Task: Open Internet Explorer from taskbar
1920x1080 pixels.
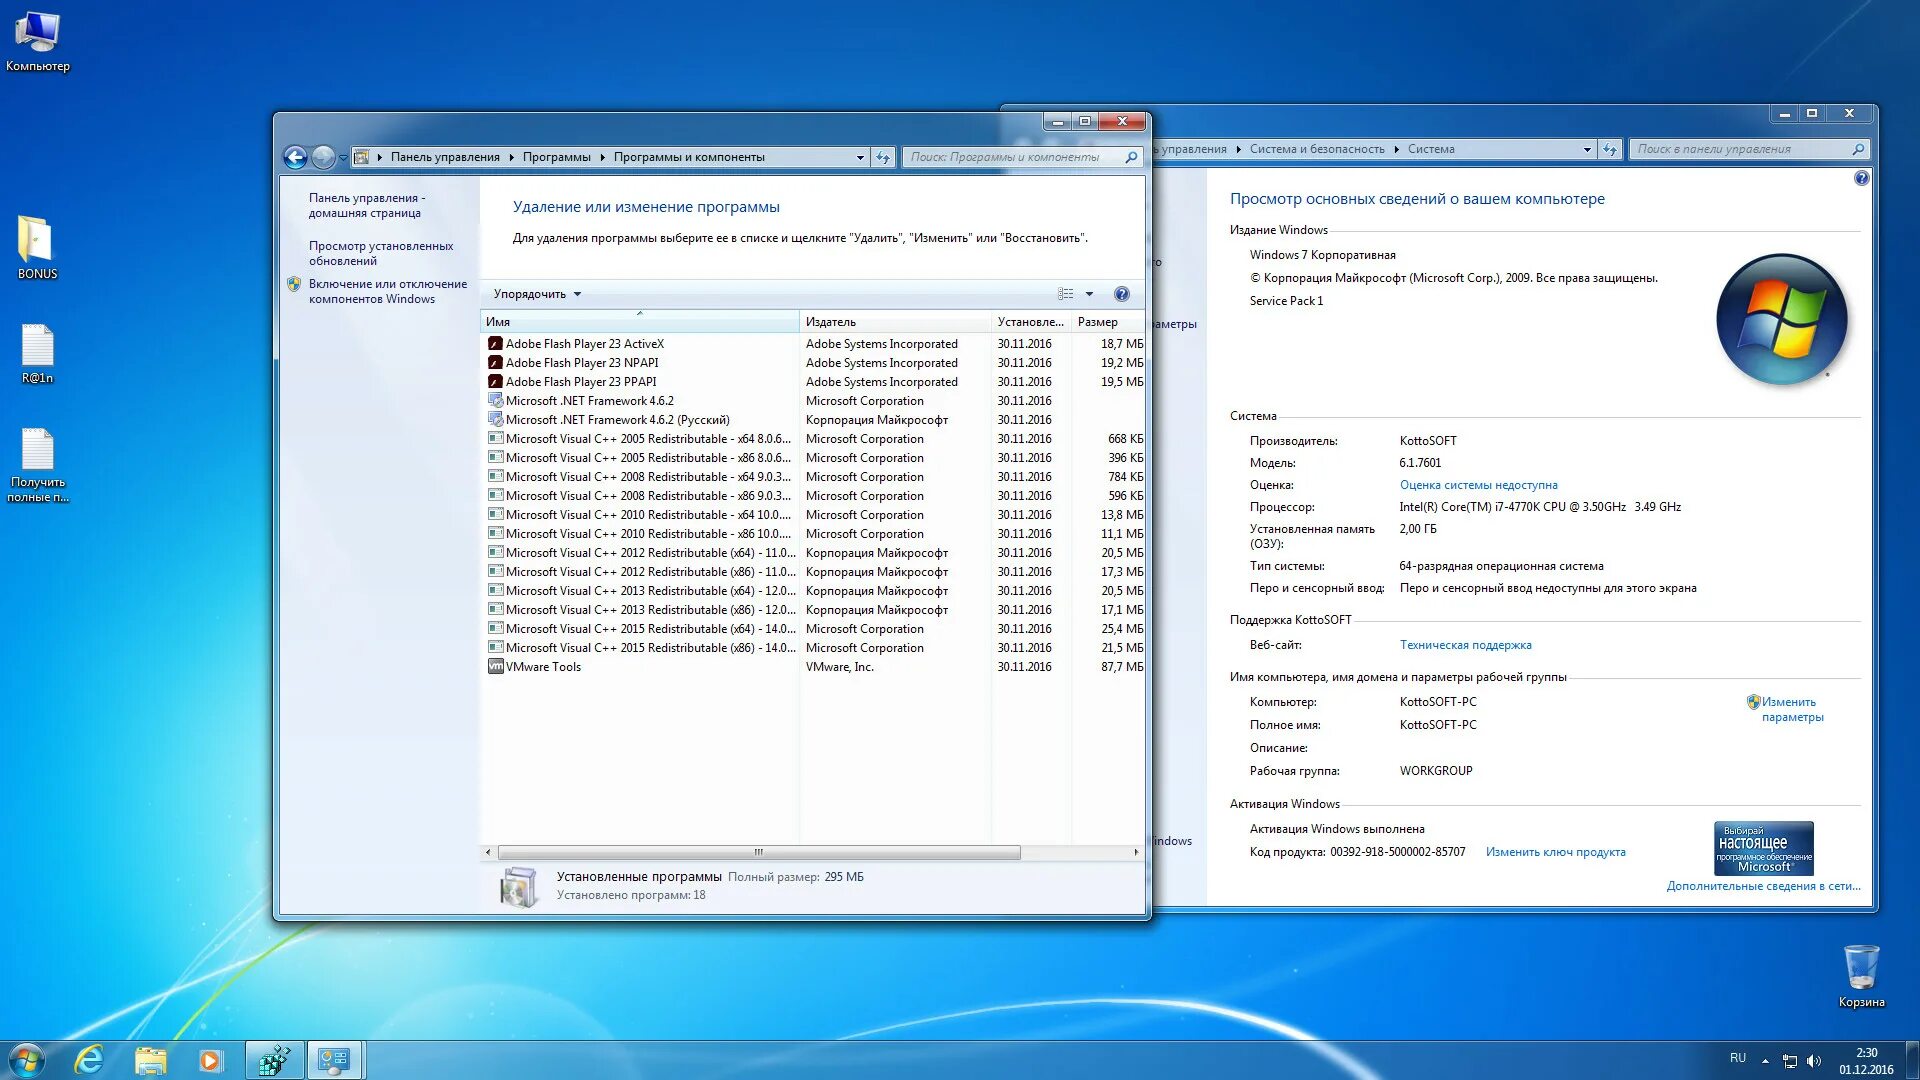Action: (x=89, y=1060)
